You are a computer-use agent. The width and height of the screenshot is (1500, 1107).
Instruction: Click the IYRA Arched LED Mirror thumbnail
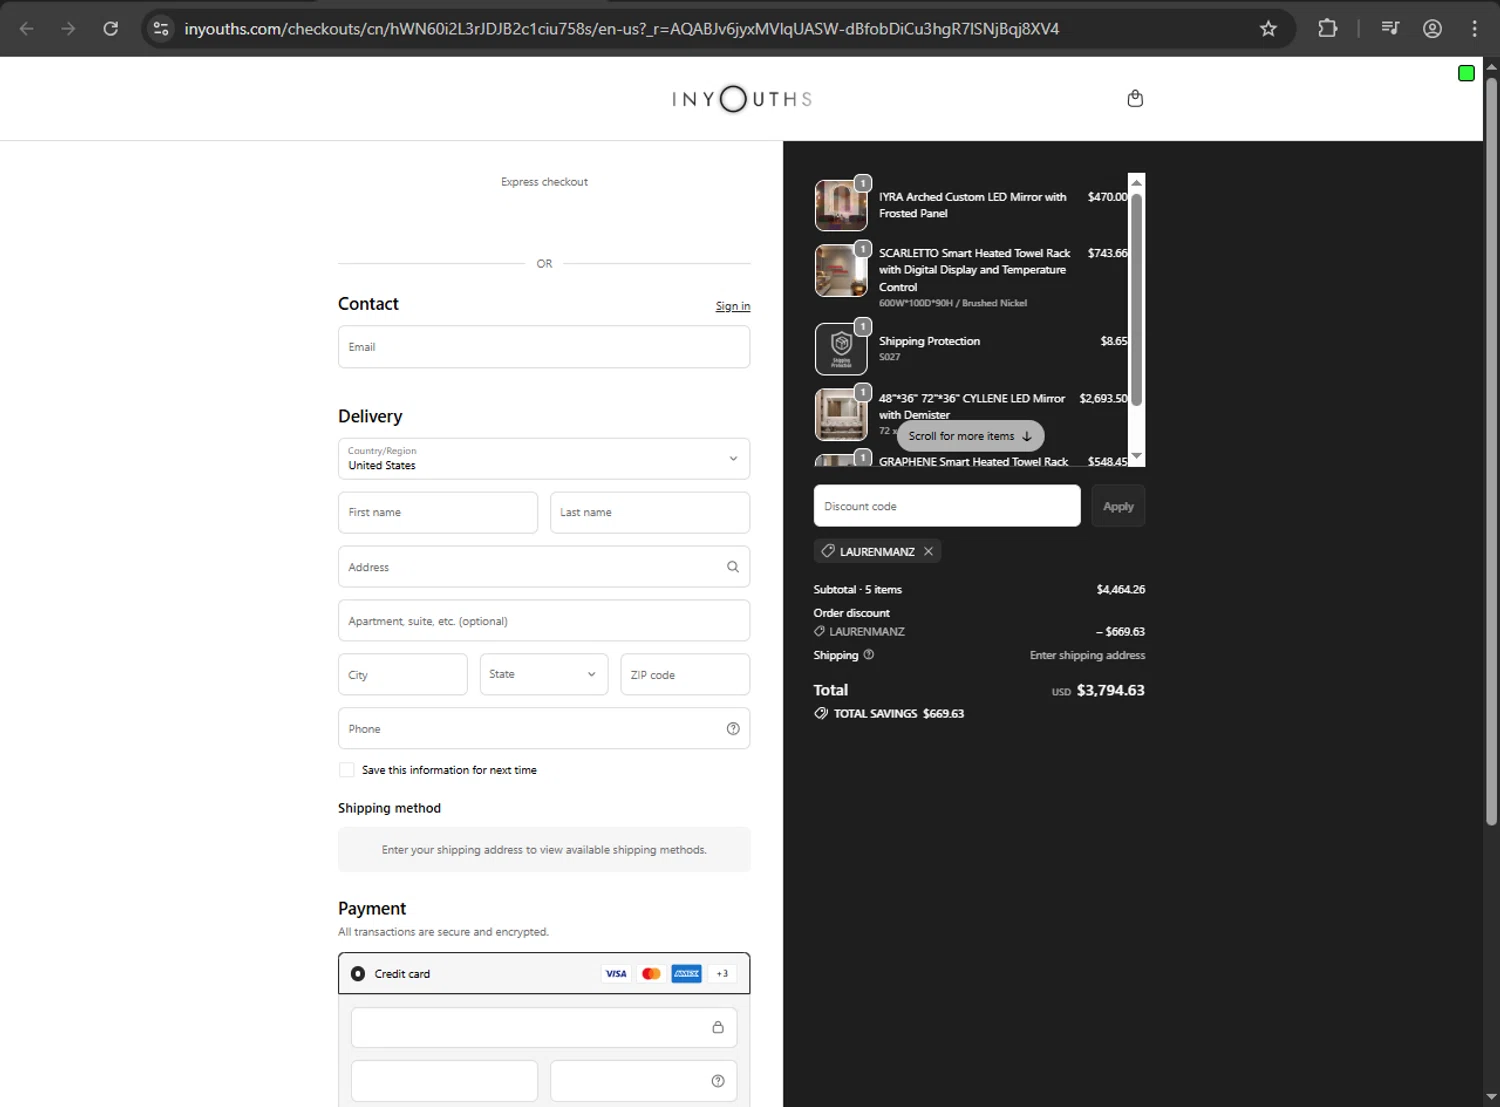(841, 205)
